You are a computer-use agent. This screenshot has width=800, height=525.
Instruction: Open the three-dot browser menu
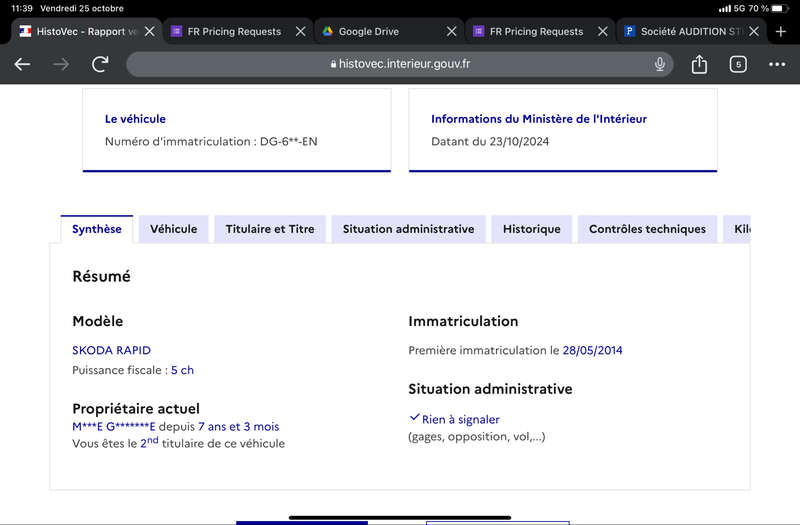click(777, 64)
